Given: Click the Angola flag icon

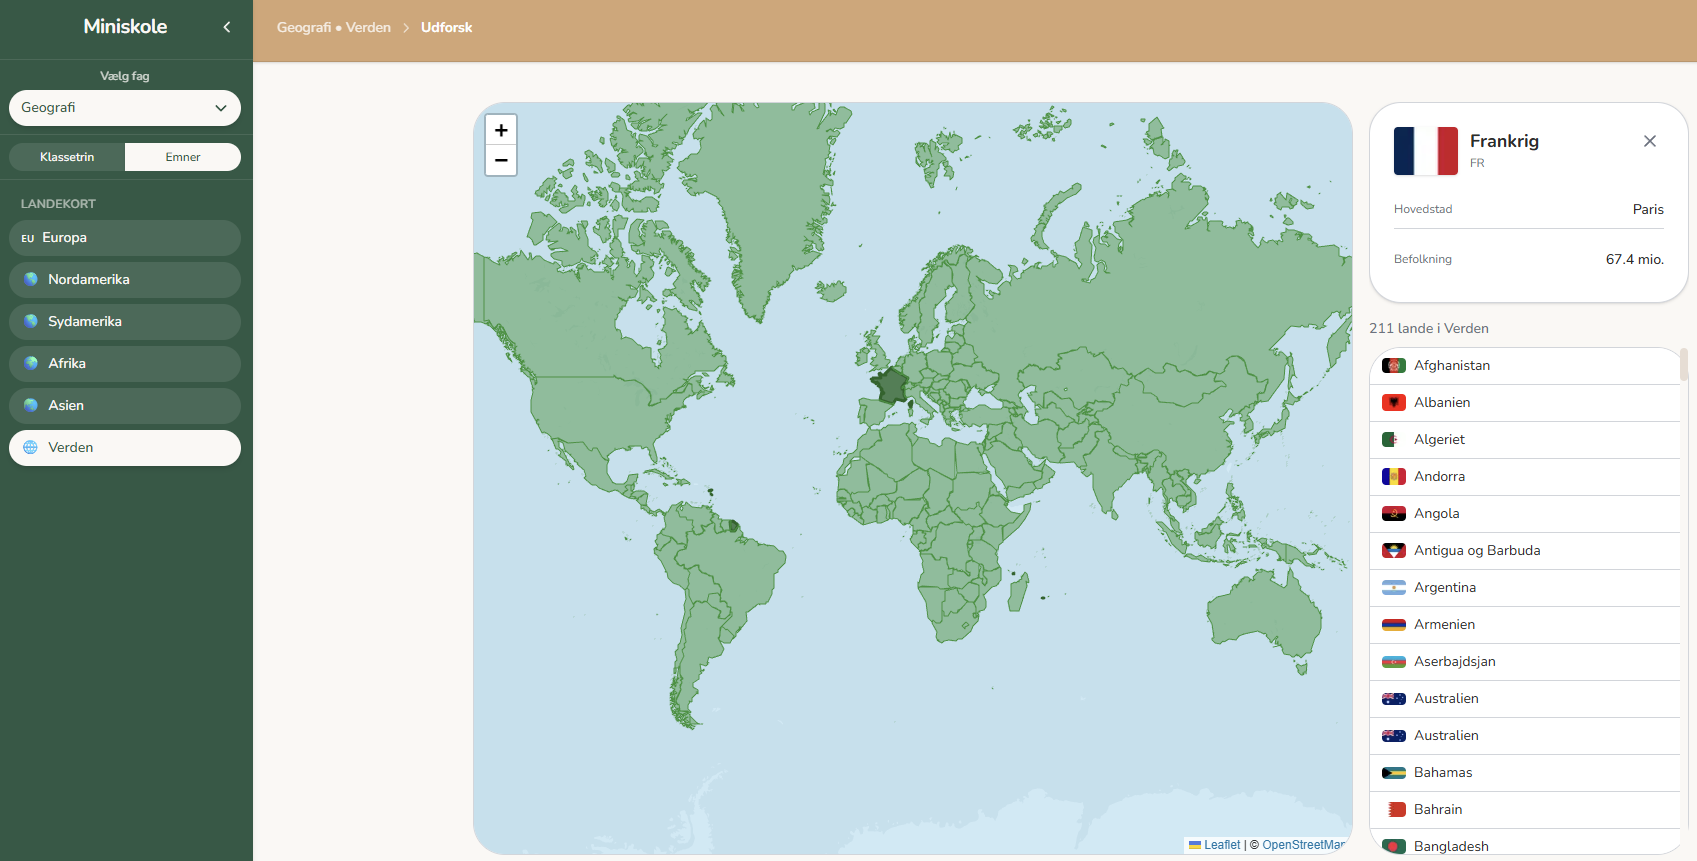Looking at the screenshot, I should 1393,514.
